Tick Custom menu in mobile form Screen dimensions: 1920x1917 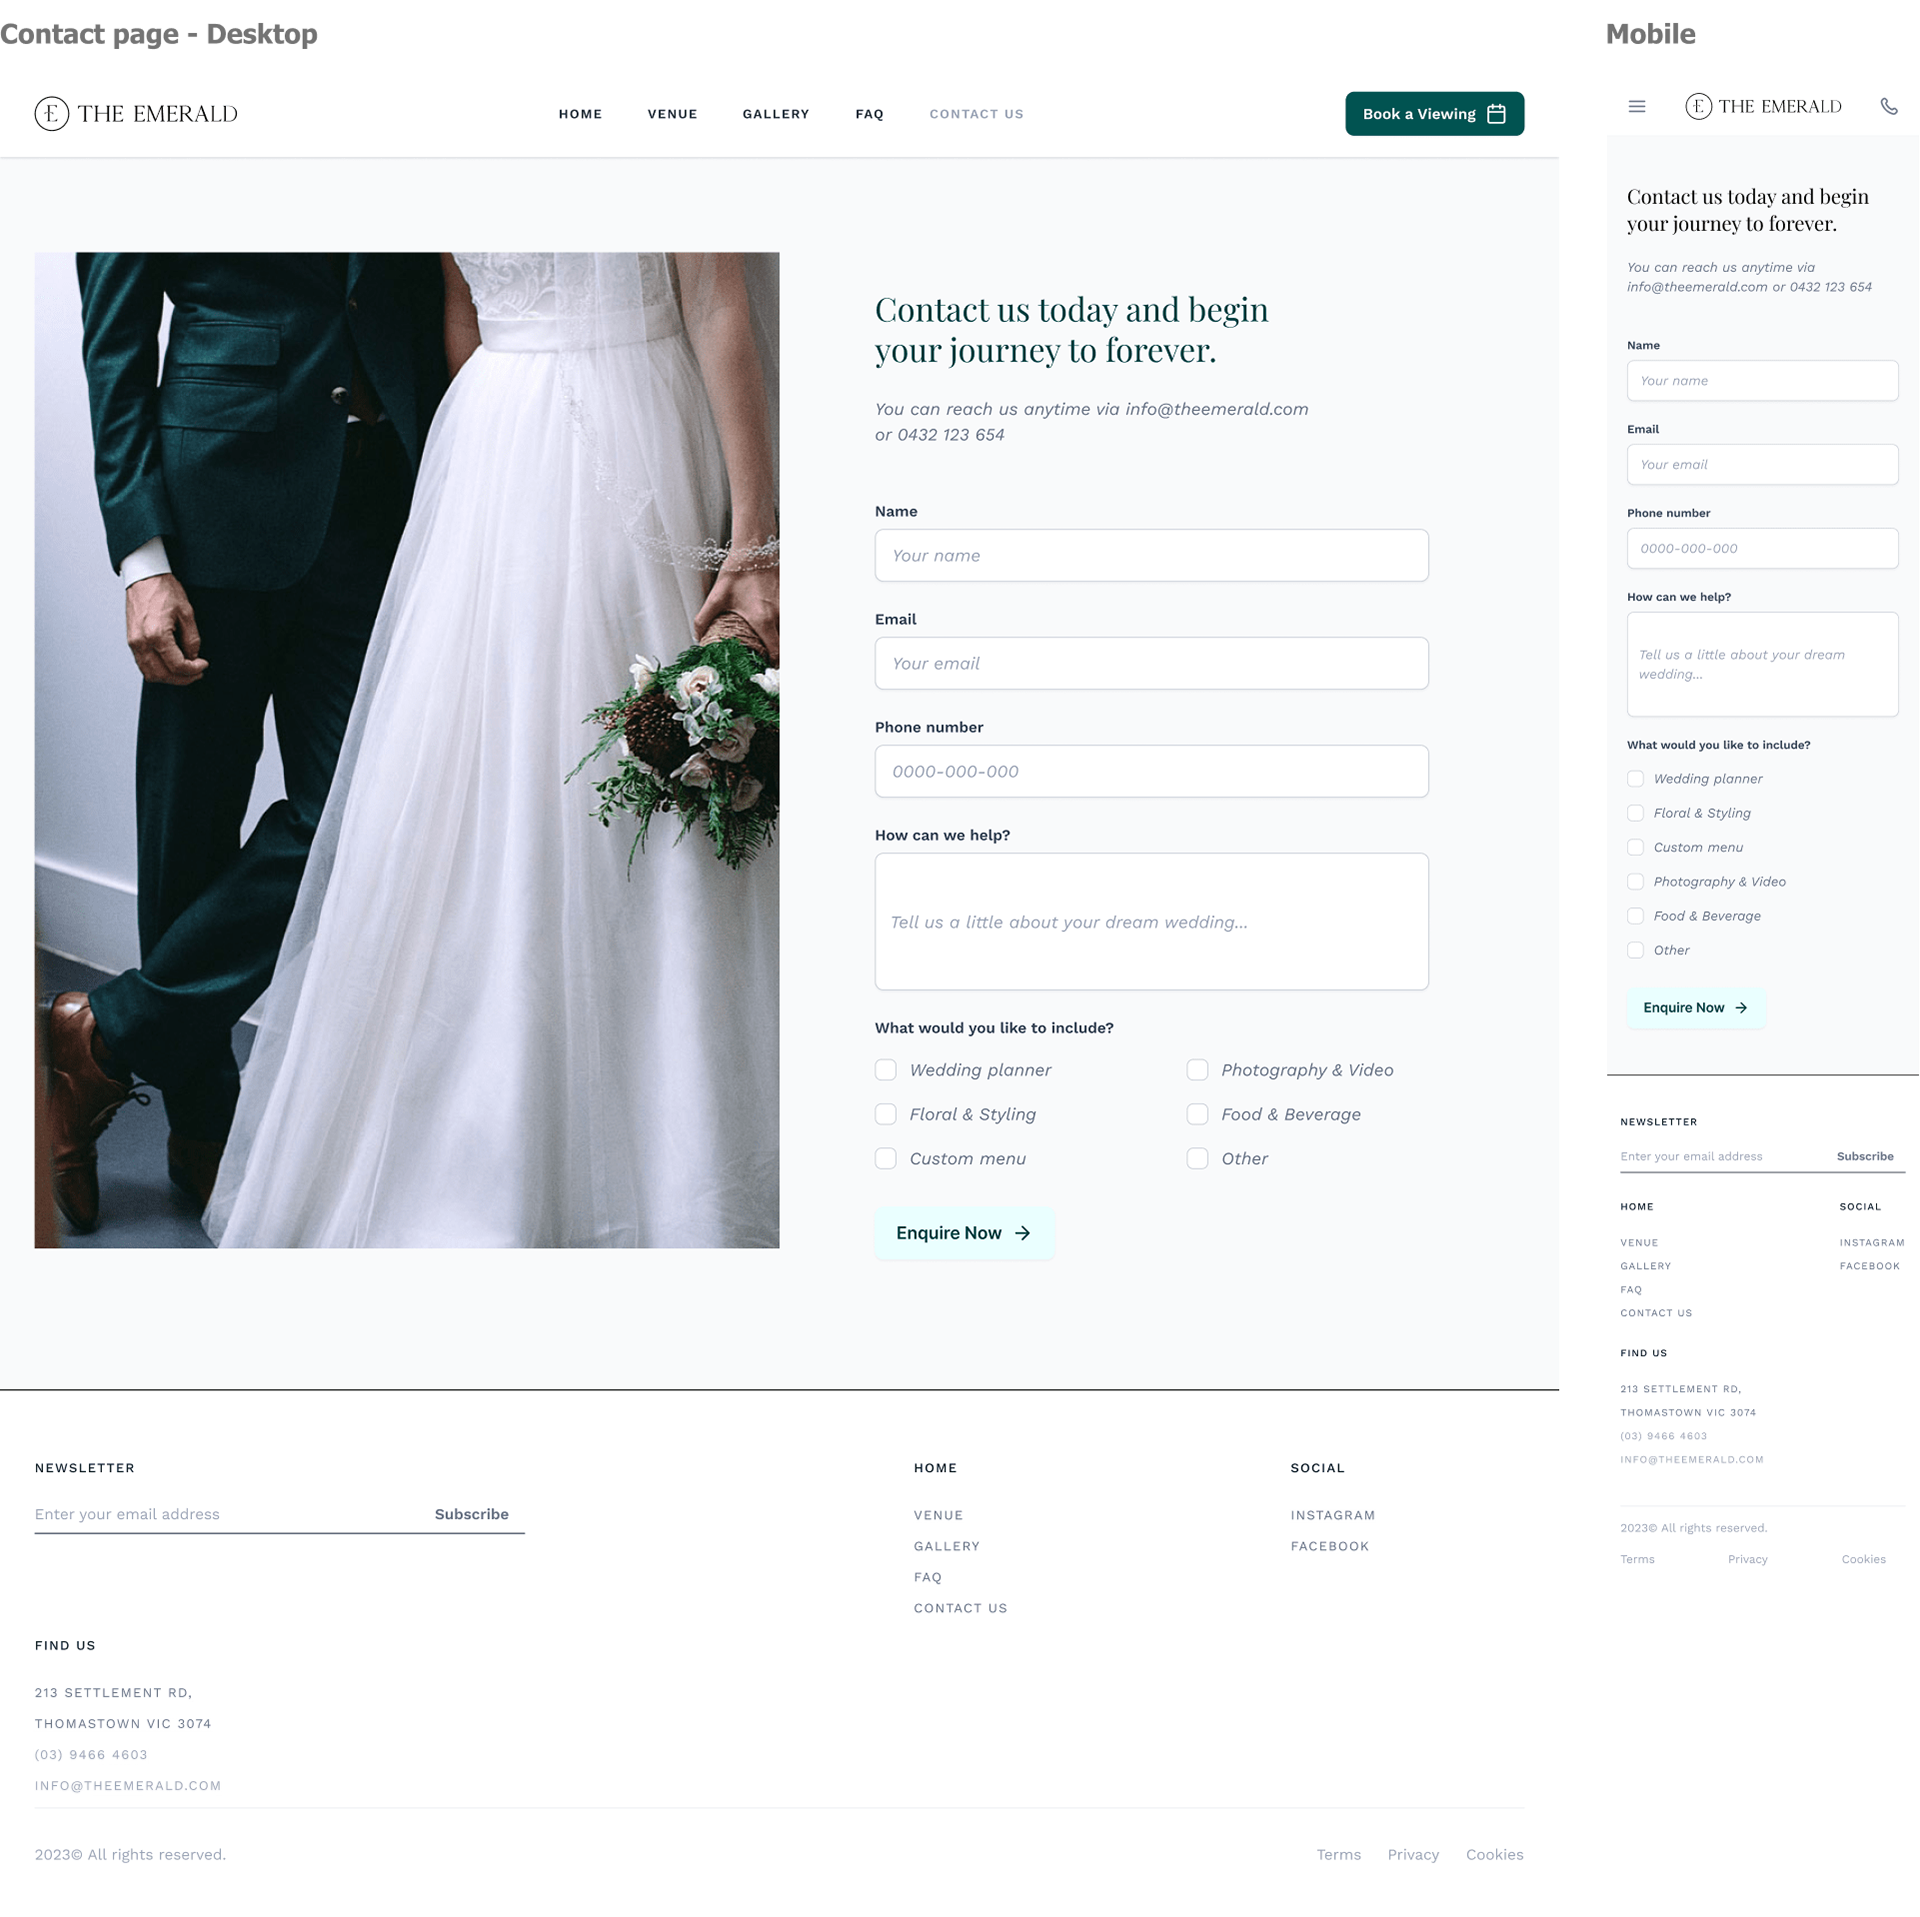click(x=1635, y=847)
